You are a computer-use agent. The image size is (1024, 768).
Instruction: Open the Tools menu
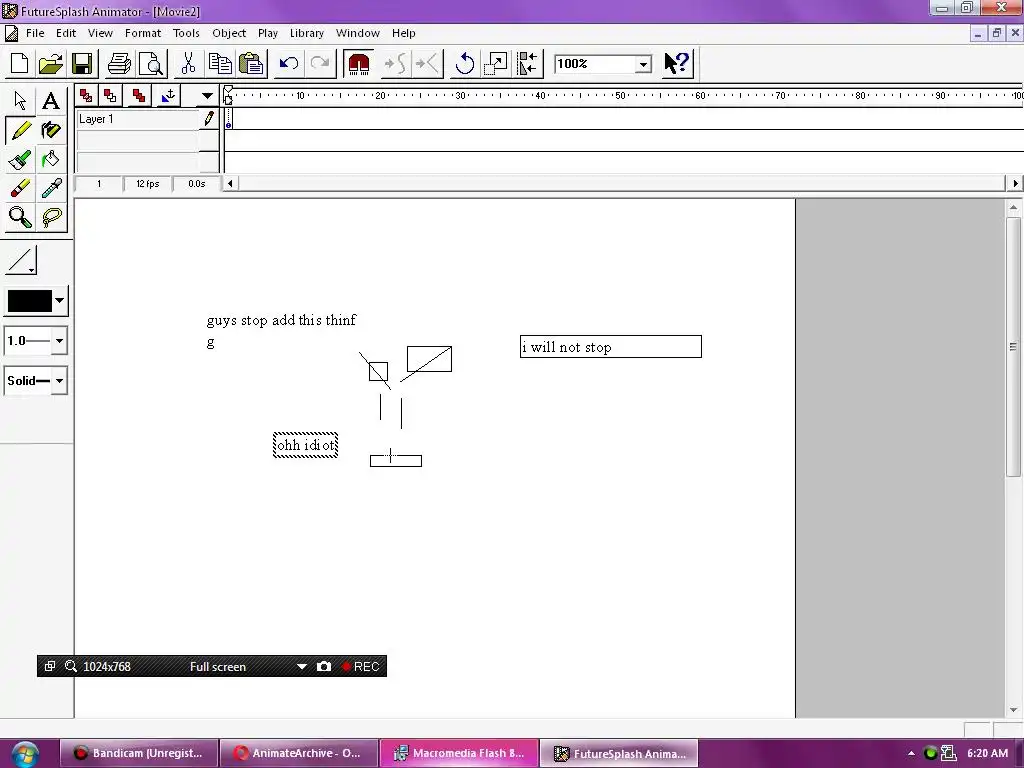pyautogui.click(x=186, y=33)
